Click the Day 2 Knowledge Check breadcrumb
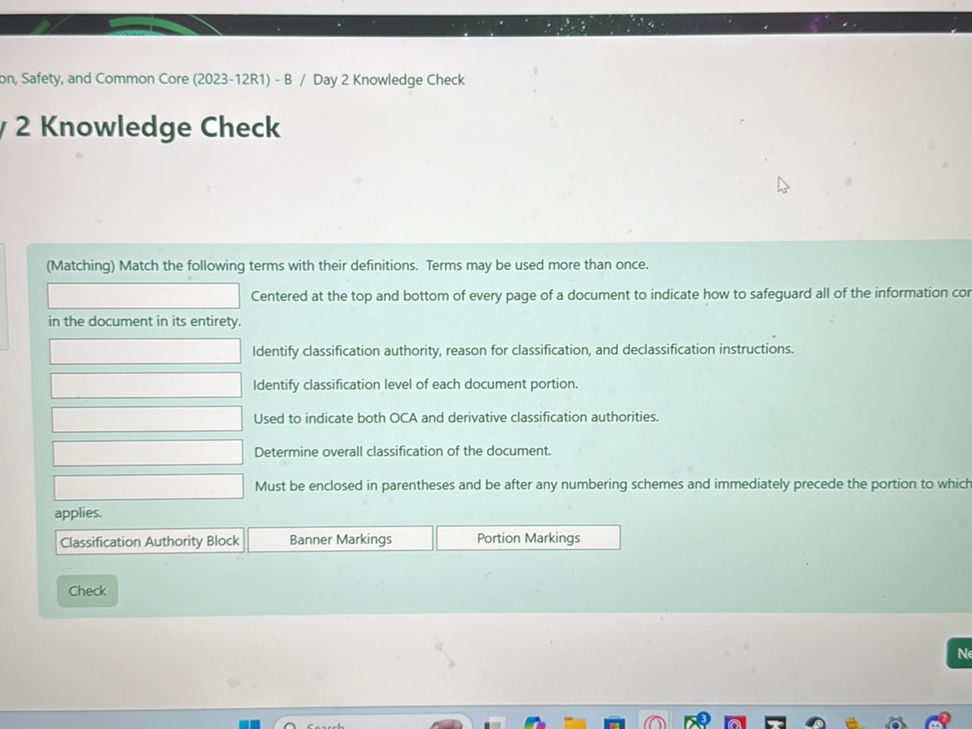 click(x=388, y=80)
